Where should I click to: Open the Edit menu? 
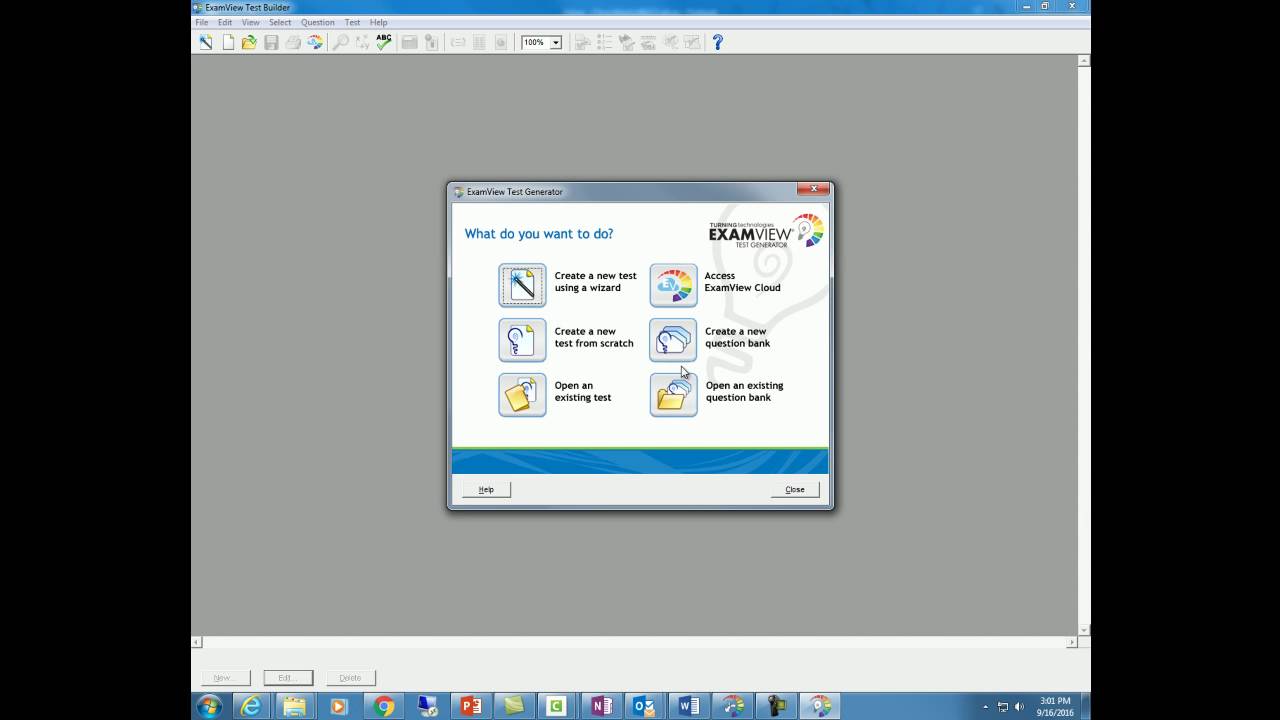click(225, 22)
